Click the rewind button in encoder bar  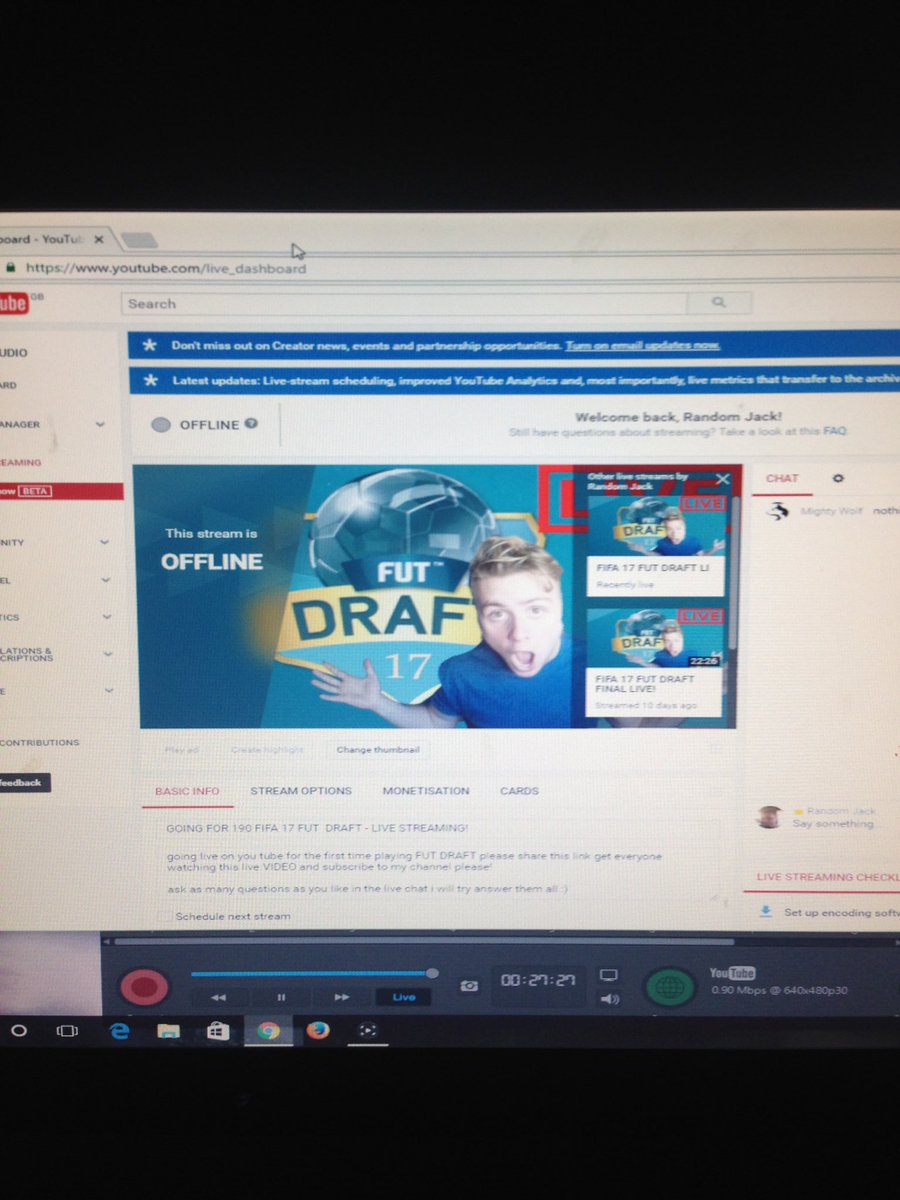click(219, 997)
